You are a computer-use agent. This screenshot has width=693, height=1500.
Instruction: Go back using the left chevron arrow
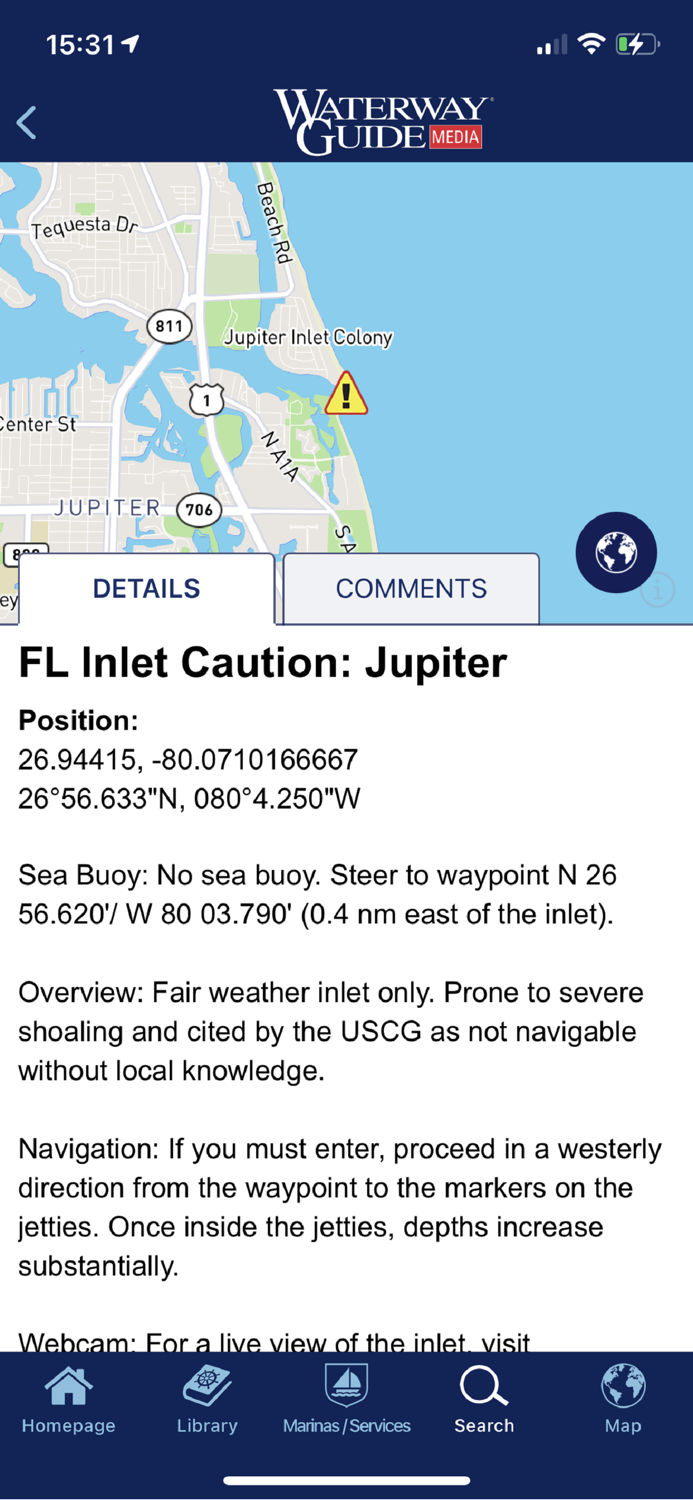point(25,121)
